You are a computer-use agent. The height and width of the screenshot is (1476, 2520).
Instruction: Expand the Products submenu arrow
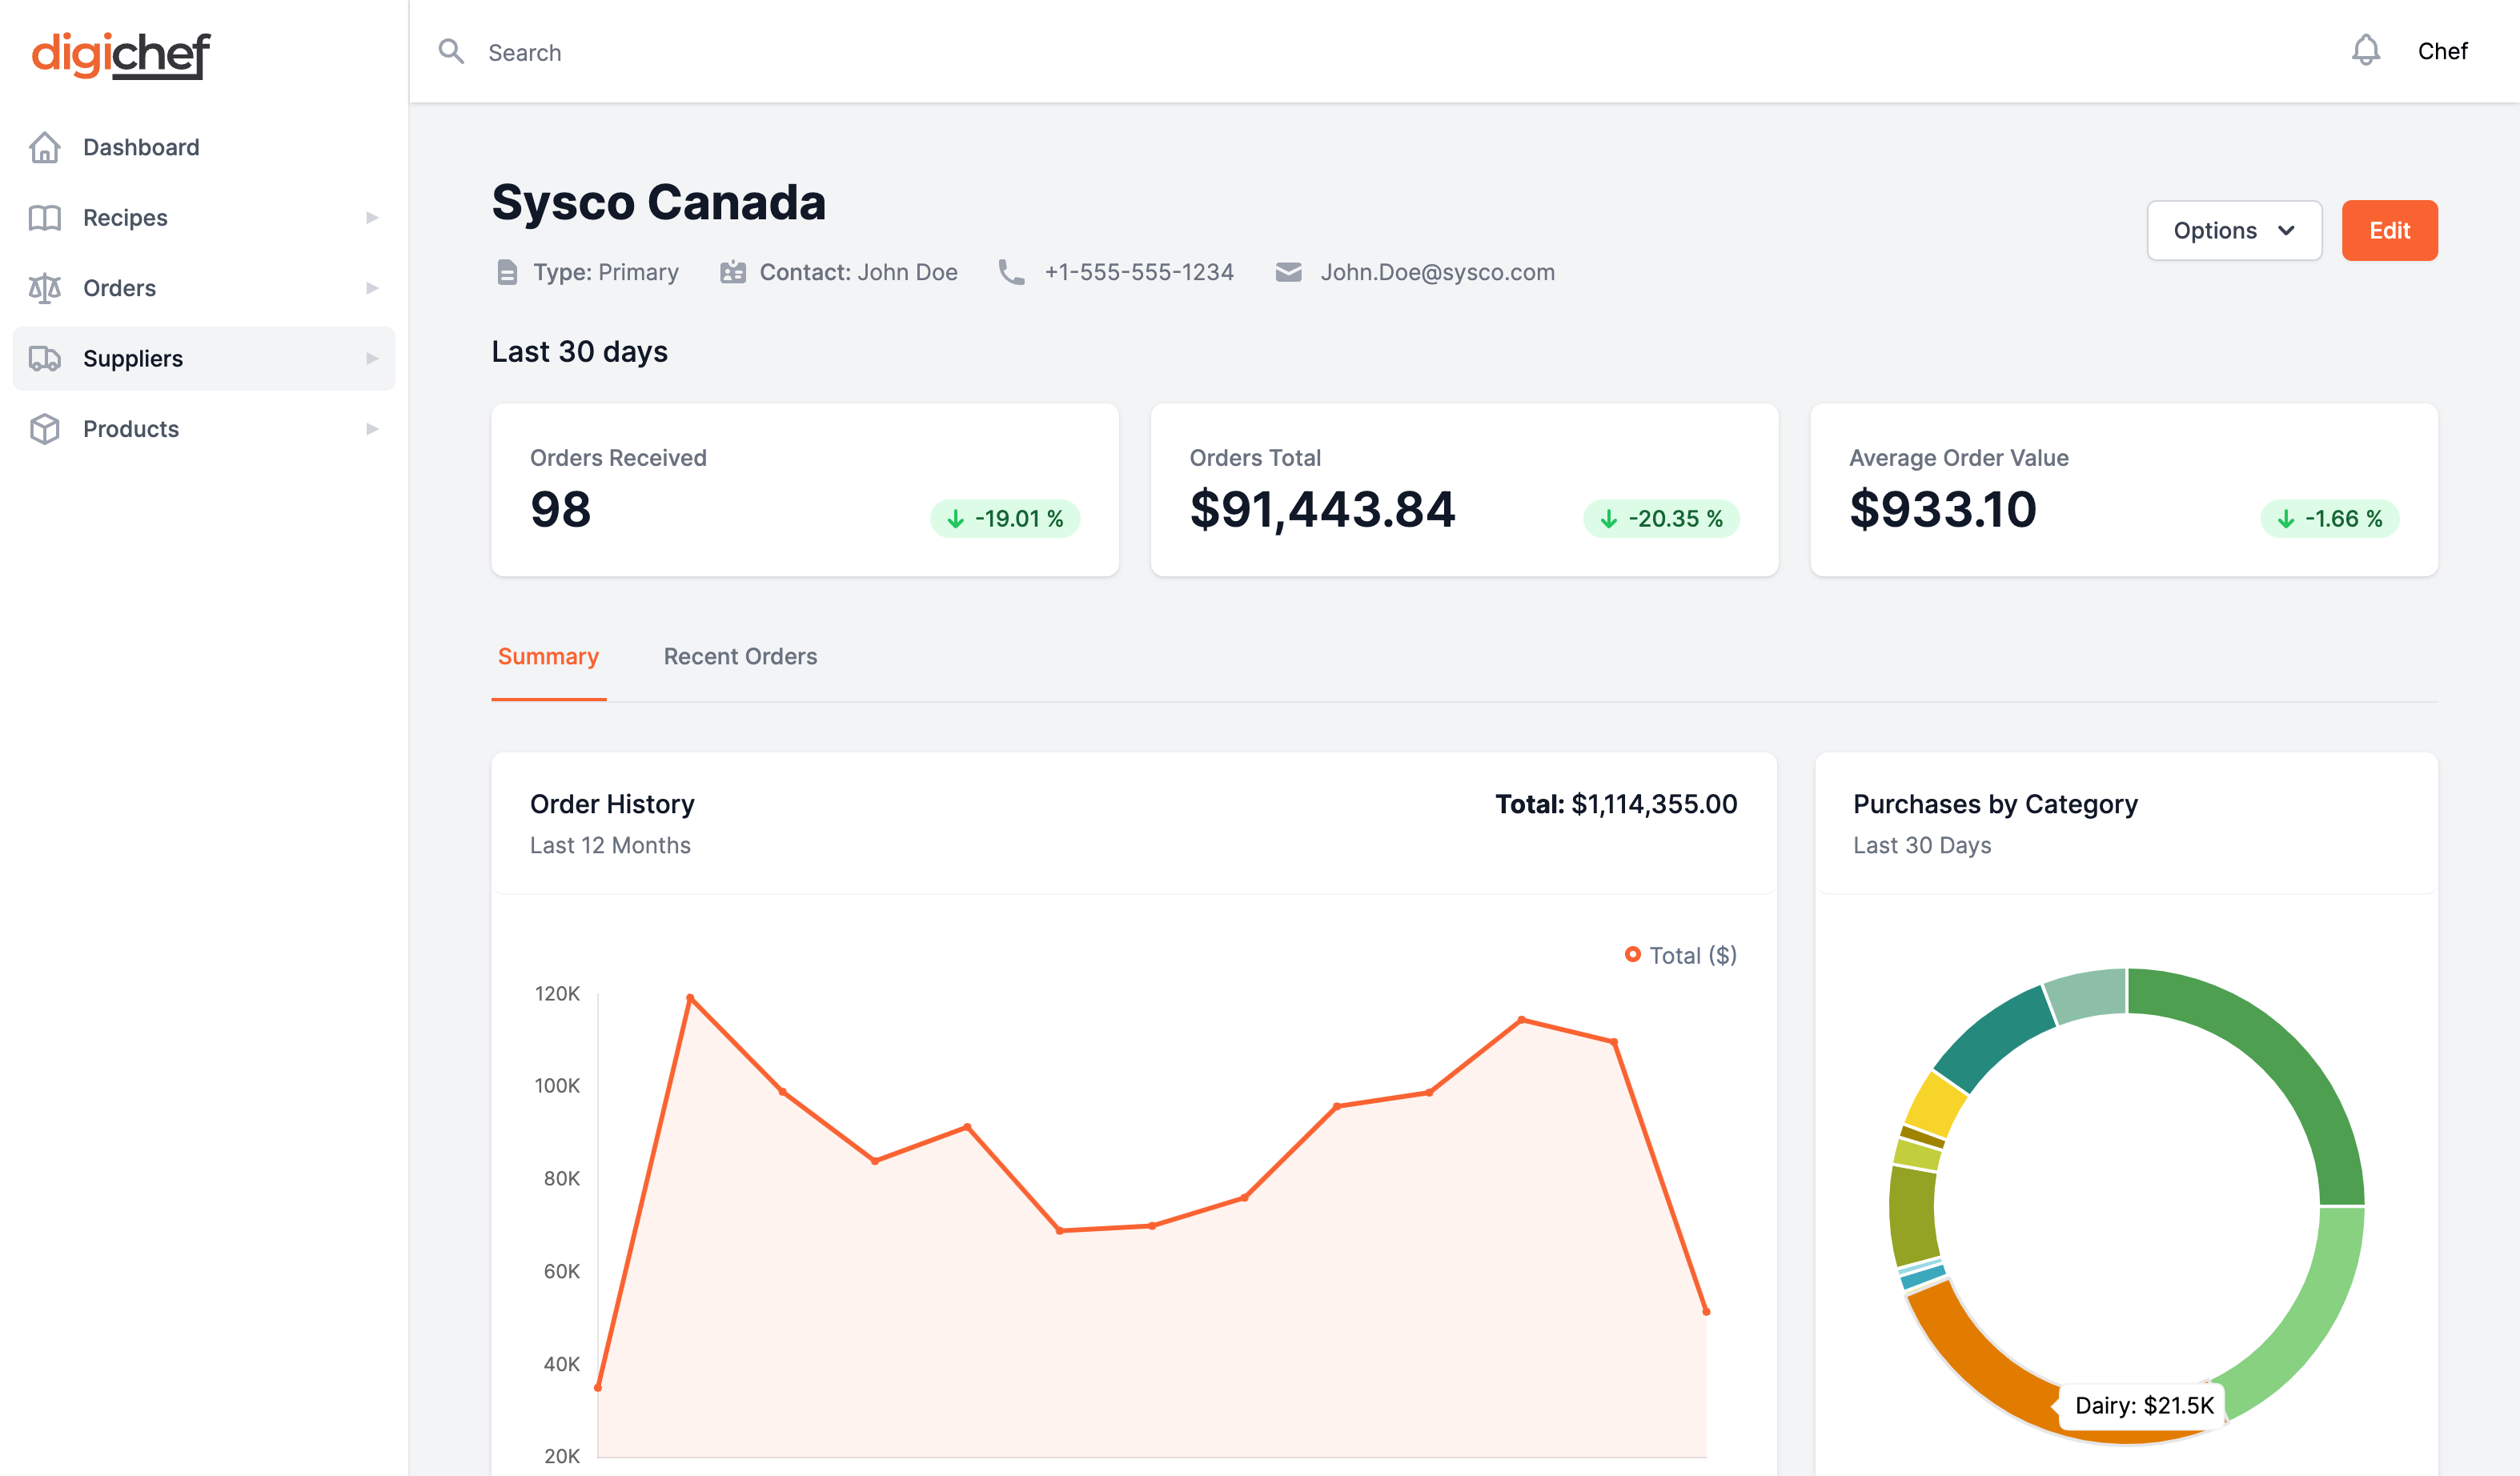[372, 429]
